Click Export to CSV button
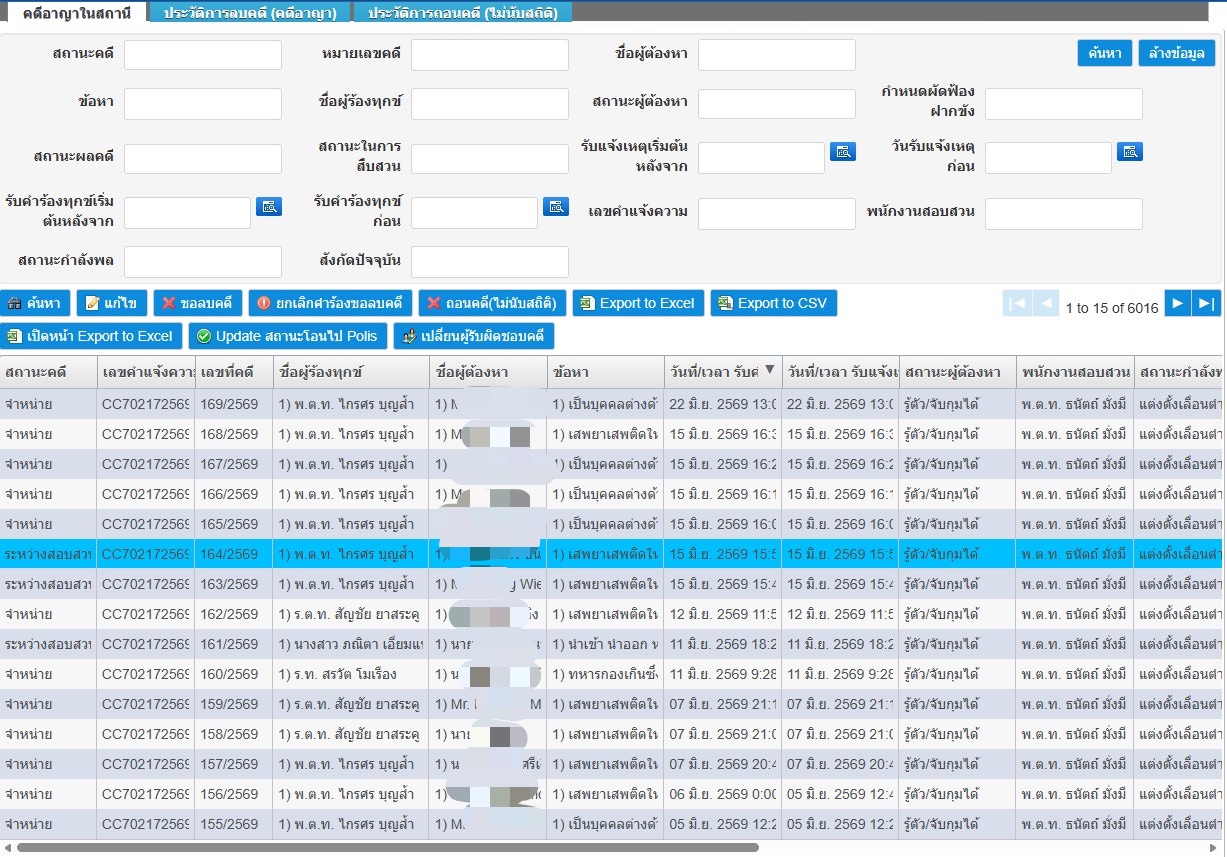The height and width of the screenshot is (857, 1227). pyautogui.click(x=774, y=303)
